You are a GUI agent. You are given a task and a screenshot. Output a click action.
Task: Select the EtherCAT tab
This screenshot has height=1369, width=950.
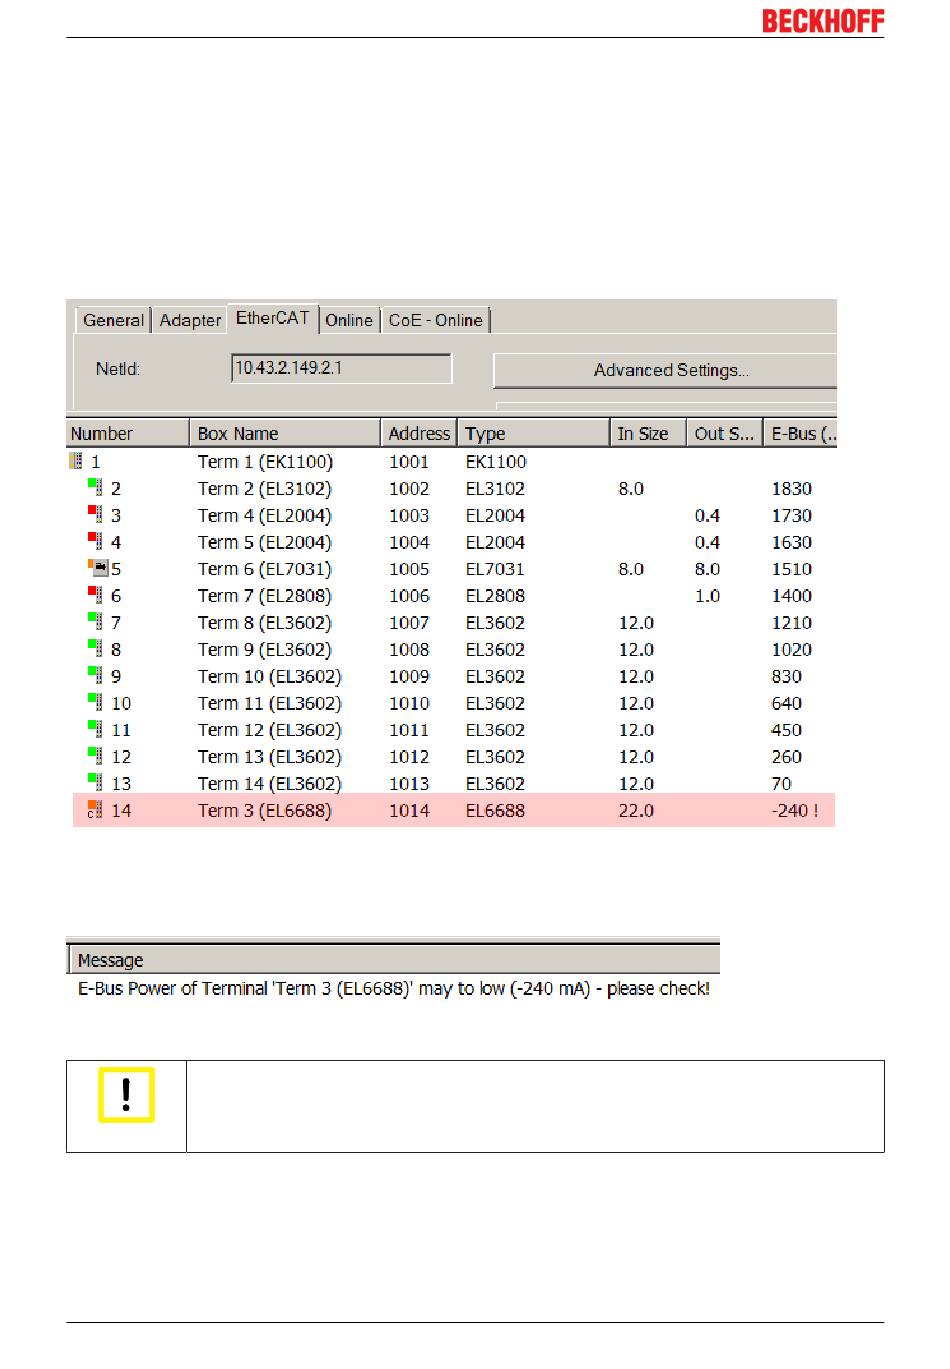tap(273, 318)
